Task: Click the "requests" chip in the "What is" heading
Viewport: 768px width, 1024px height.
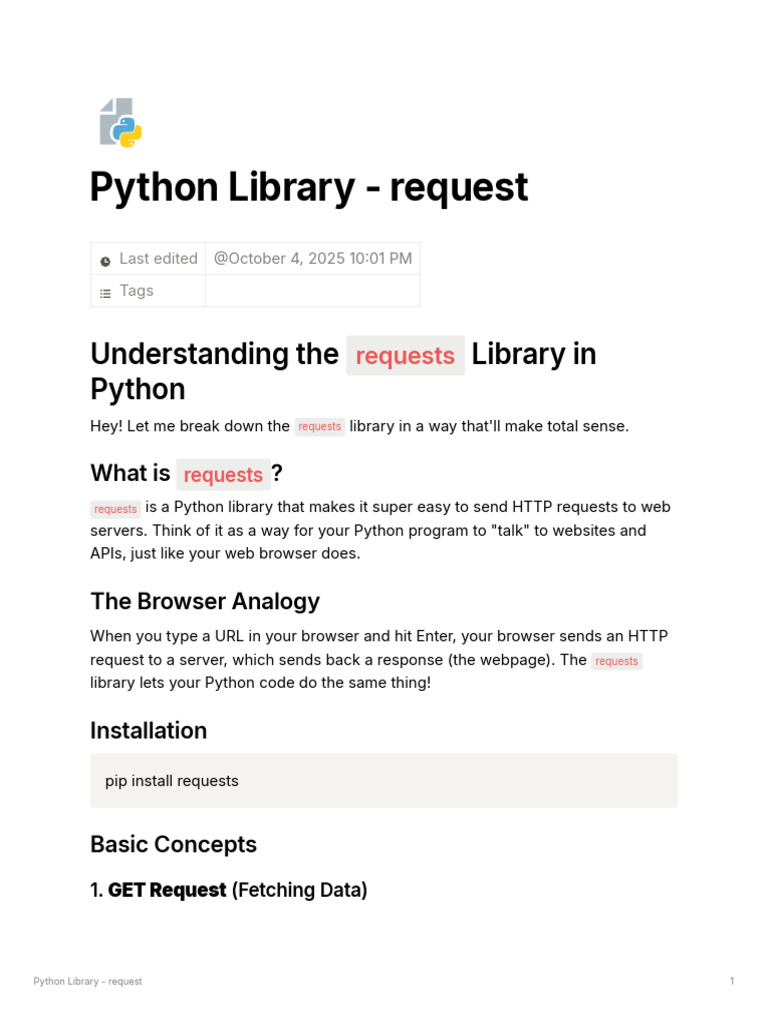Action: (223, 475)
